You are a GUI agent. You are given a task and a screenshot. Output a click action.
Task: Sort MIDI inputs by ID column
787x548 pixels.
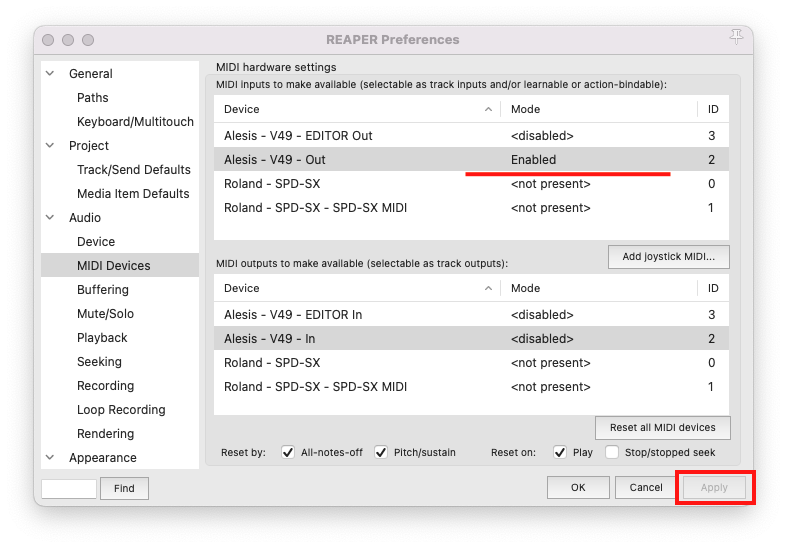[x=713, y=109]
